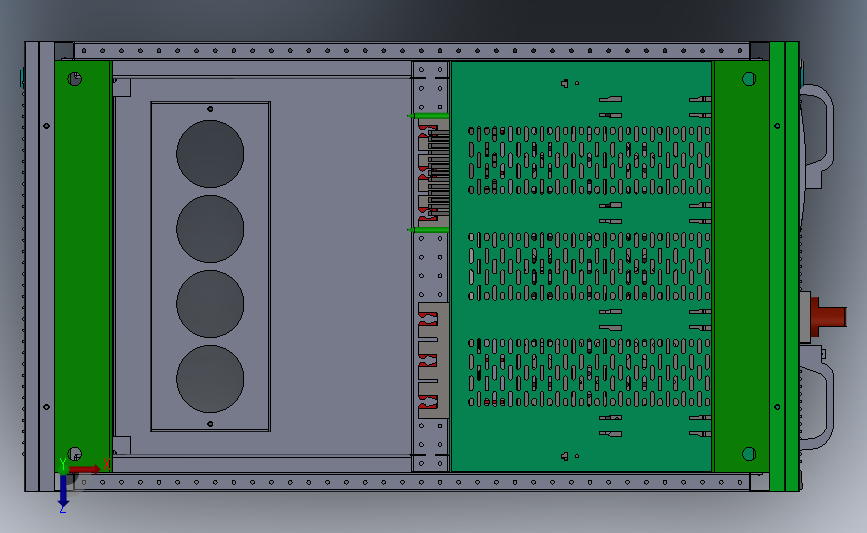Click the blue Z axis arrow of triad
This screenshot has width=867, height=533.
pyautogui.click(x=64, y=490)
